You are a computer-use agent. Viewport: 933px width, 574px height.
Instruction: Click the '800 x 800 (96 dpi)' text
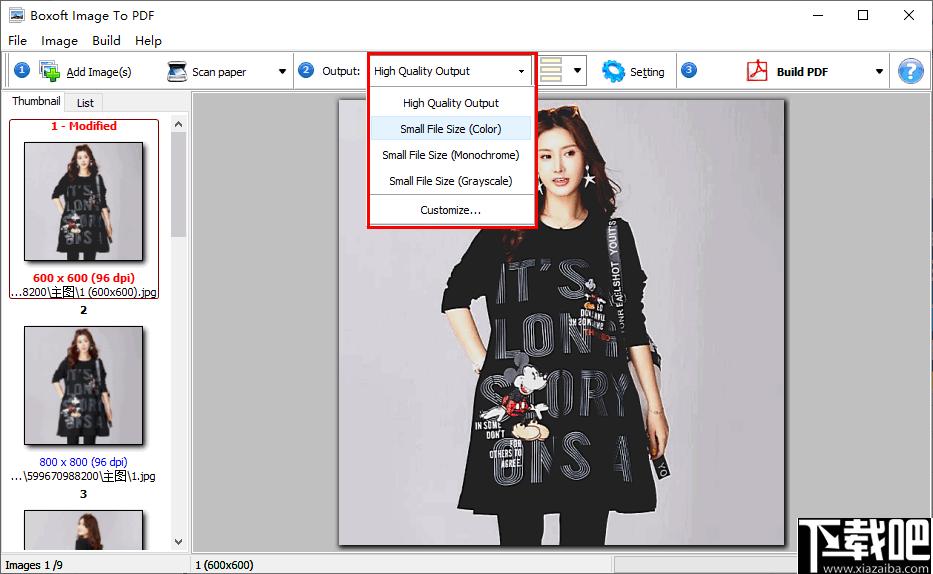point(83,462)
